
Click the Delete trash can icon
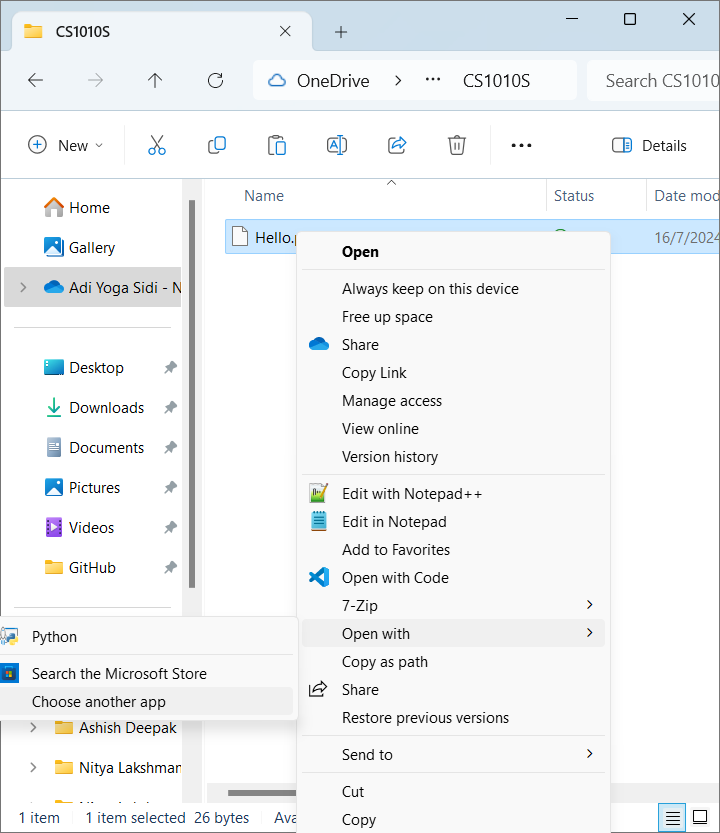pyautogui.click(x=457, y=145)
